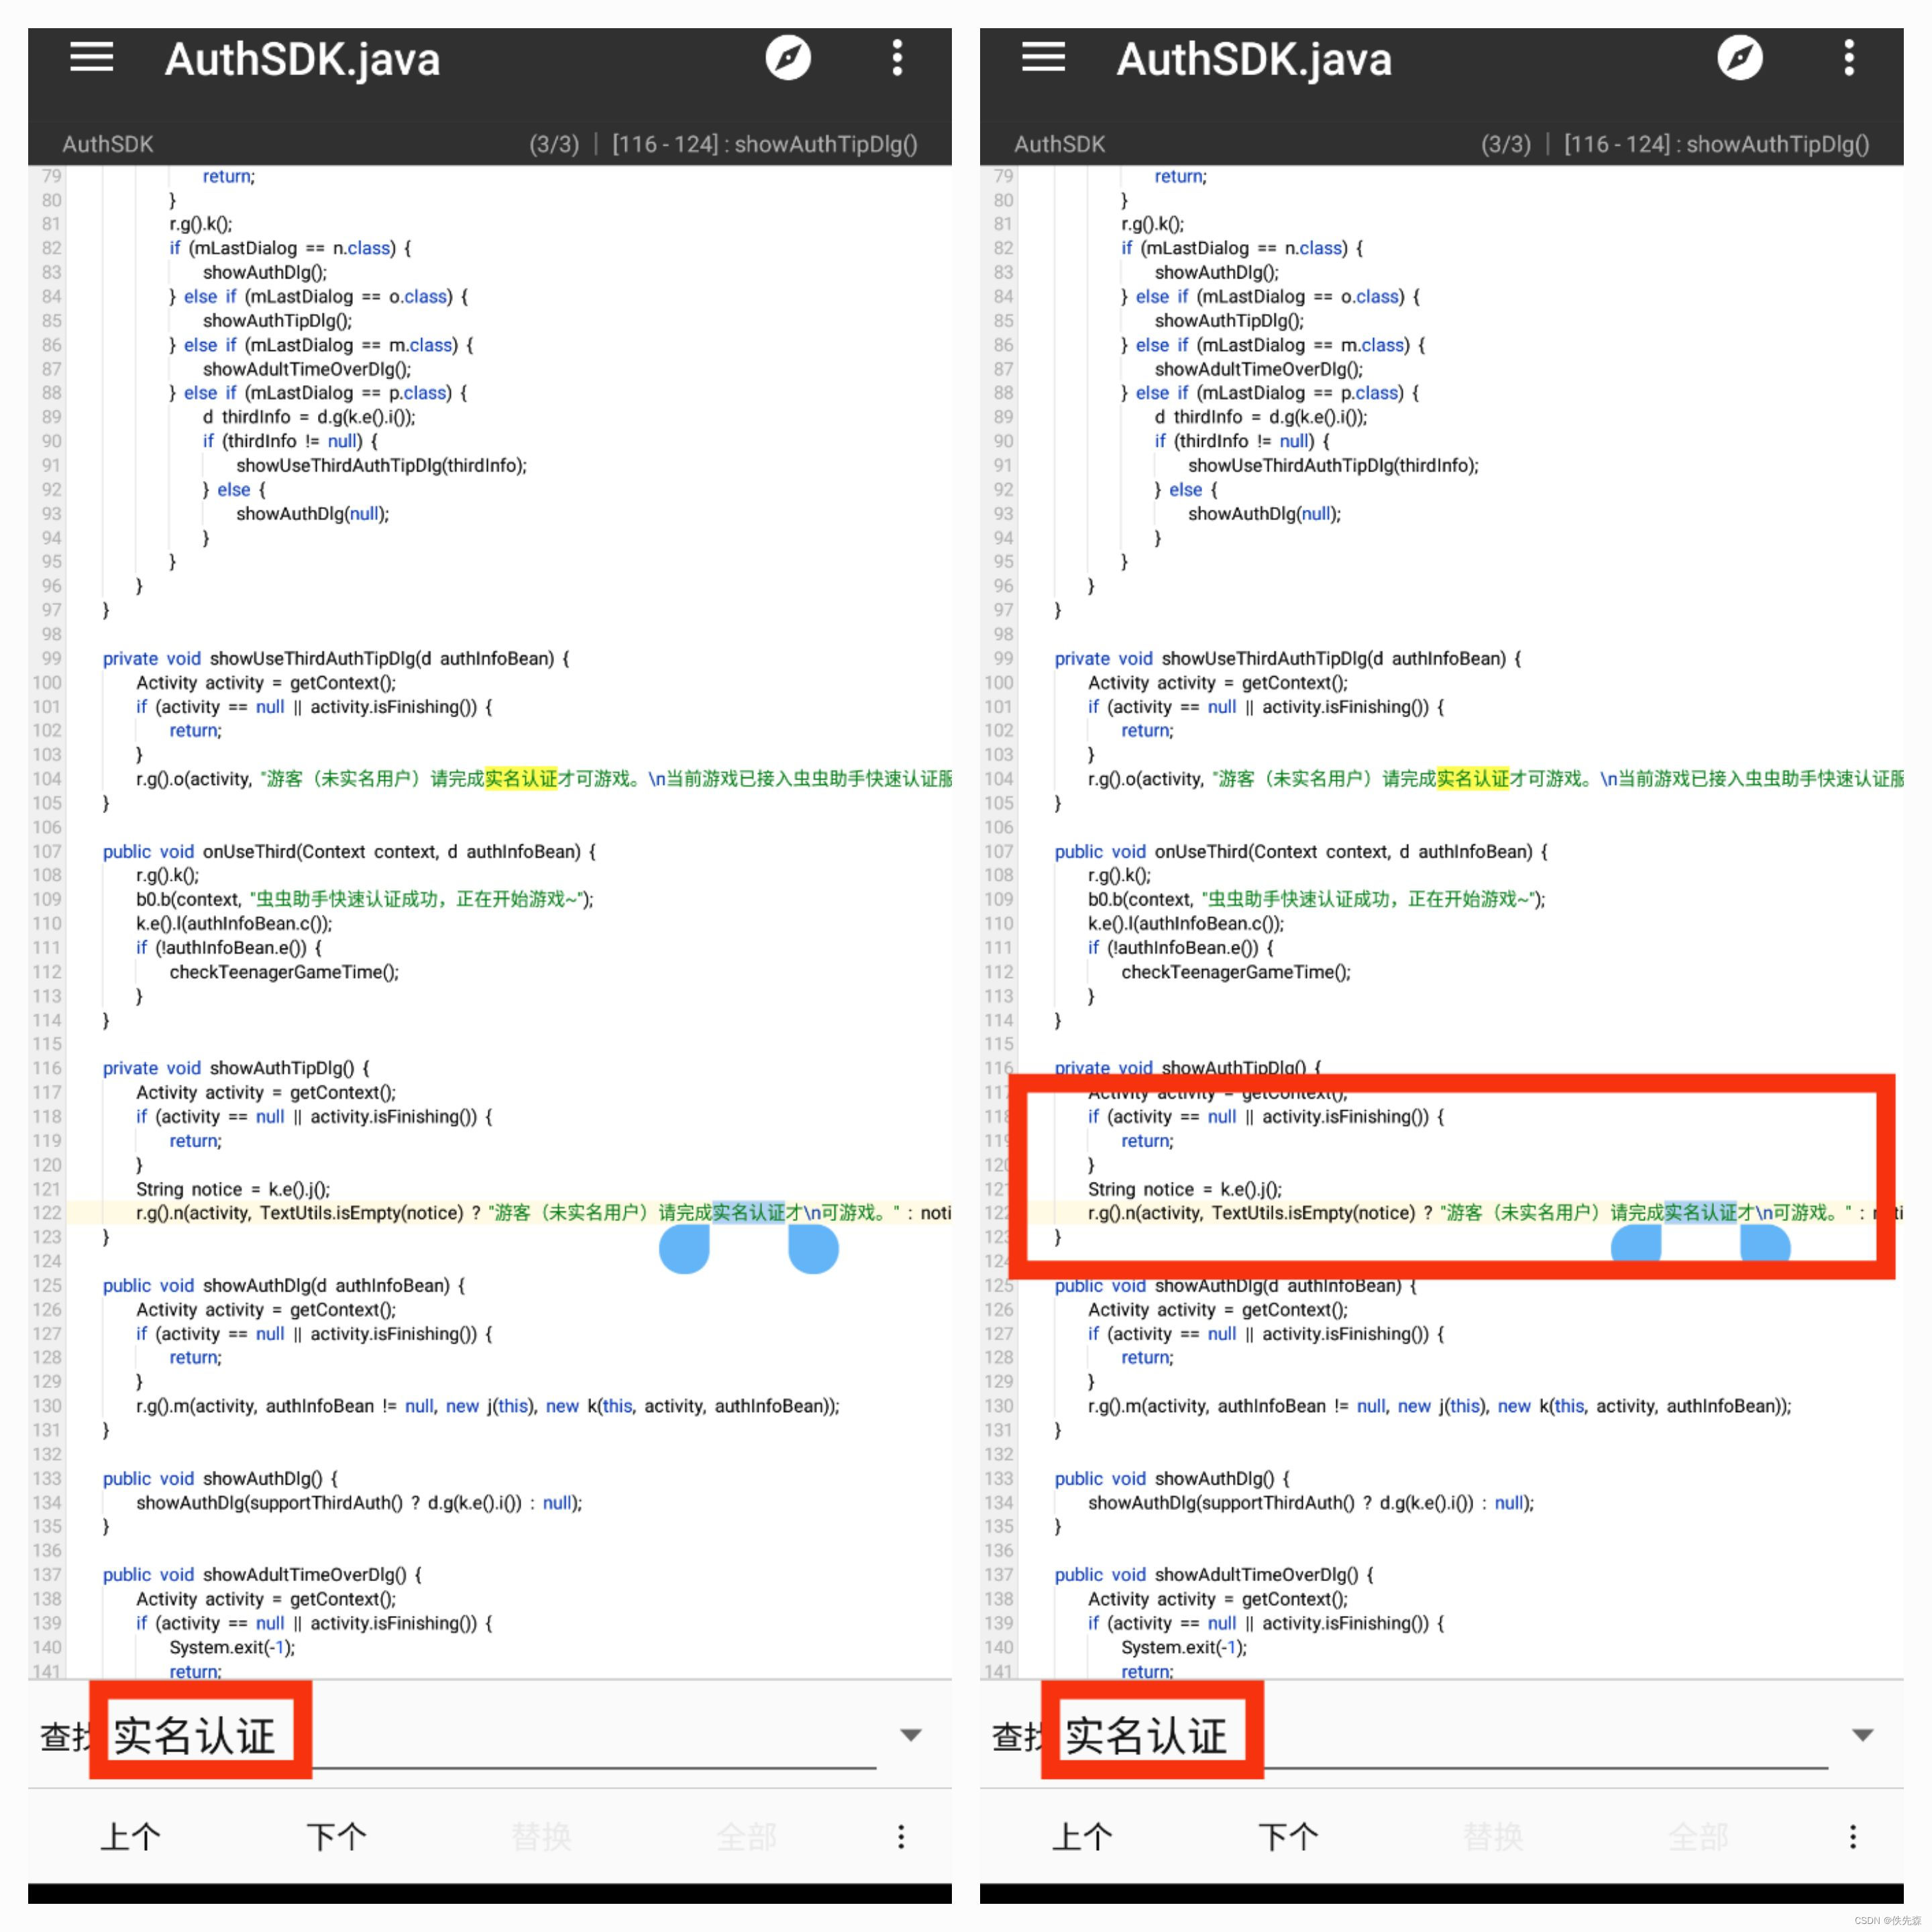Focus the 实名认证 search field in left panel
Viewport: 1932px width, 1932px height.
point(195,1735)
